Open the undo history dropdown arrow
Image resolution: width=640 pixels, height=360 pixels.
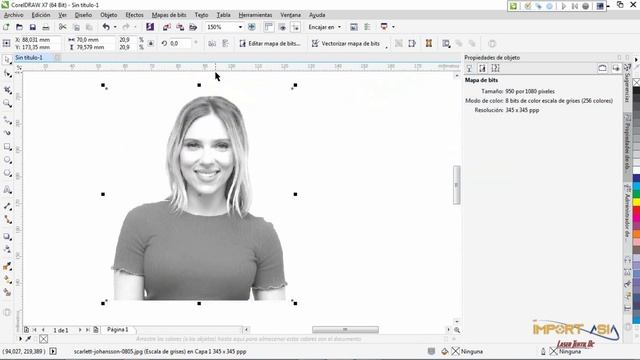115,27
